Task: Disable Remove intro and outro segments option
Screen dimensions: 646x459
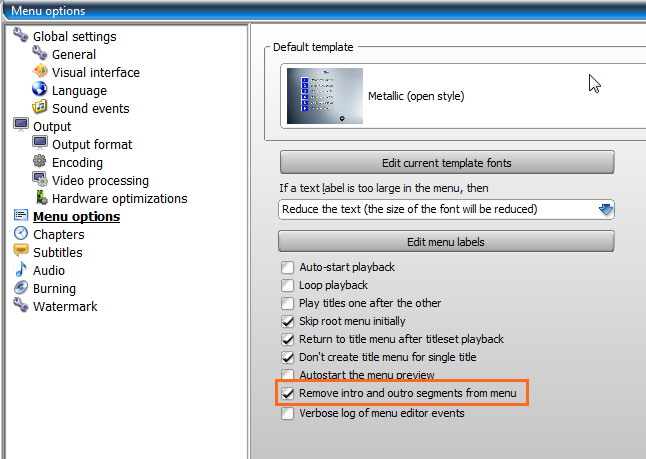Action: pyautogui.click(x=288, y=393)
